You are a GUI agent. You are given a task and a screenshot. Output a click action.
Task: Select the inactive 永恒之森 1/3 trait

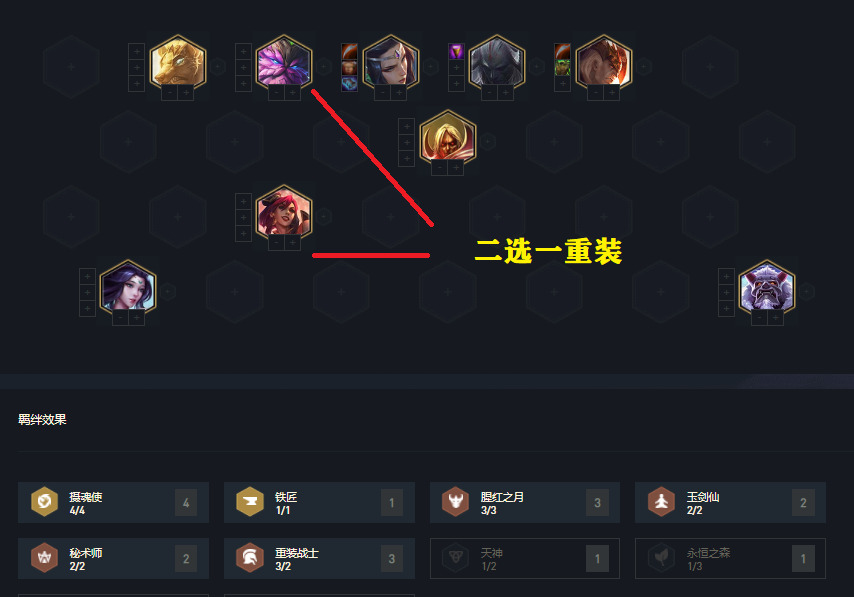click(730, 558)
